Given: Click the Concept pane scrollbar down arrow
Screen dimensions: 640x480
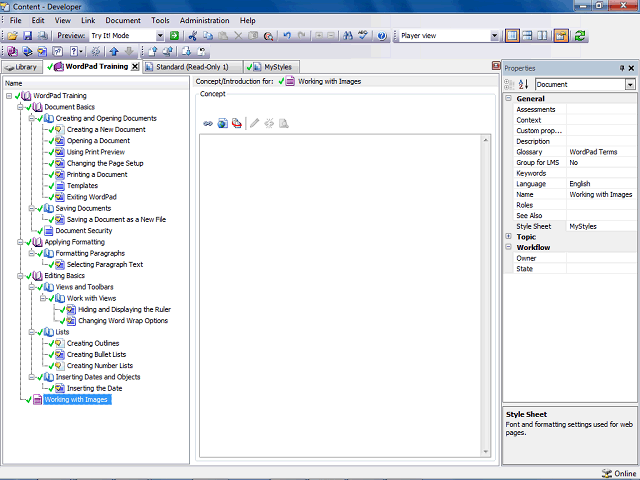Looking at the screenshot, I should tap(486, 451).
